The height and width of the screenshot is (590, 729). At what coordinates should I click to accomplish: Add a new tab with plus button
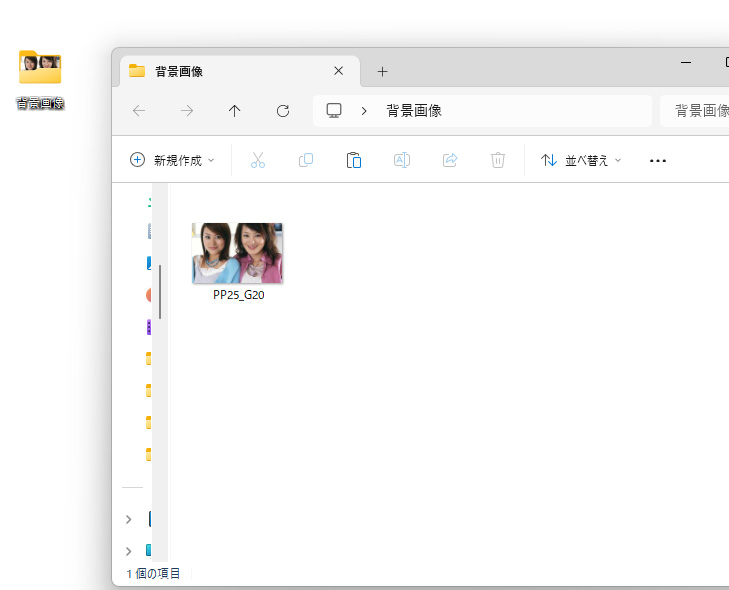point(382,72)
